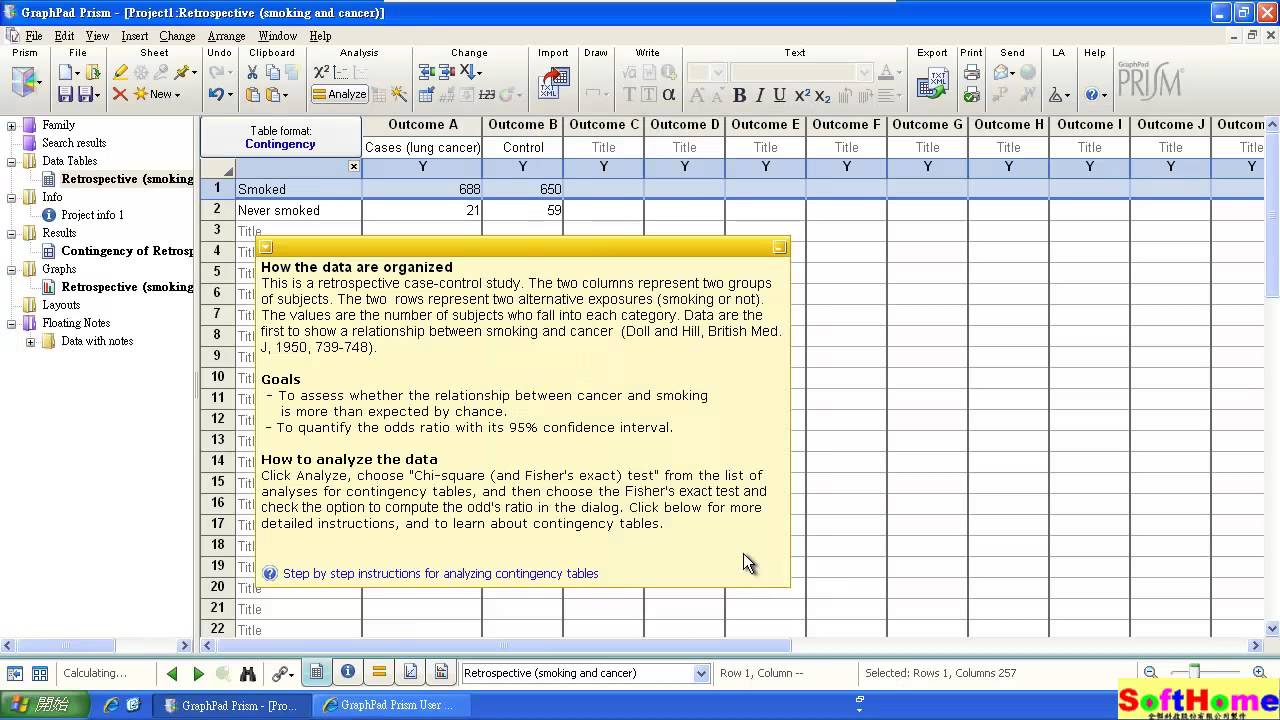Click the data table sheet icon in status bar
1280x720 pixels.
click(x=316, y=673)
